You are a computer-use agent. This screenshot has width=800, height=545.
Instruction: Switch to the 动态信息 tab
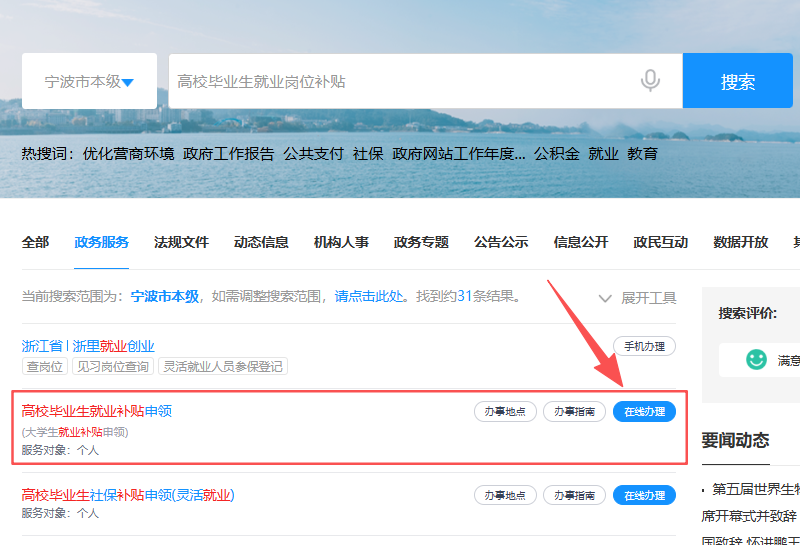click(x=261, y=242)
